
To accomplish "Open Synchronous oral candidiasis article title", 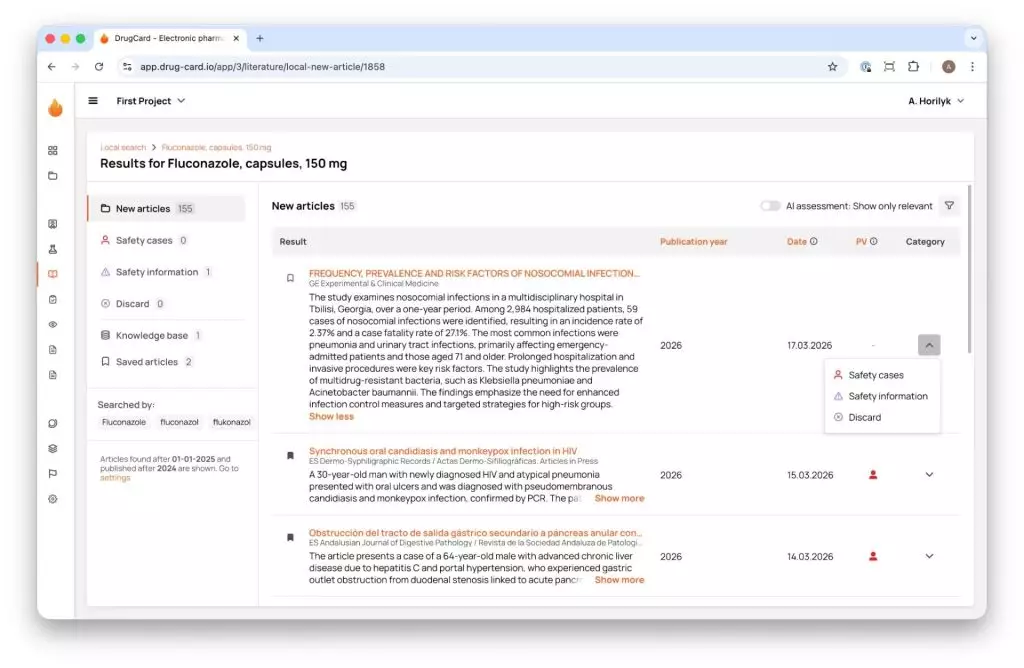I will (443, 451).
